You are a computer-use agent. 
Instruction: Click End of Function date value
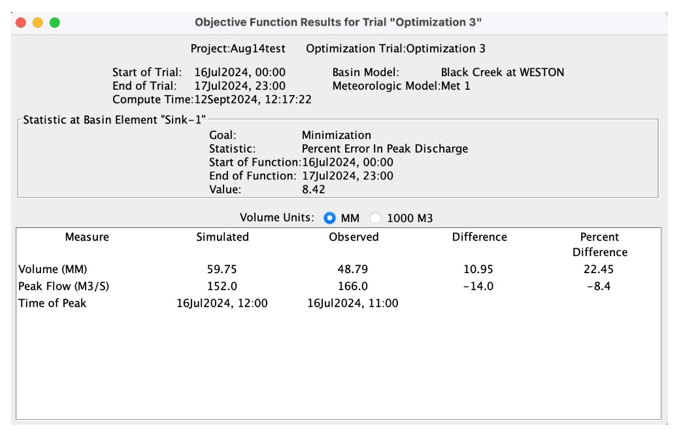[347, 176]
